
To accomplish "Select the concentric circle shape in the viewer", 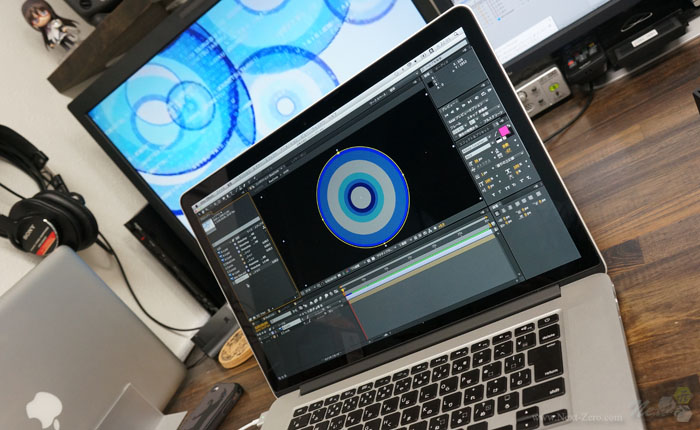I will tap(362, 196).
